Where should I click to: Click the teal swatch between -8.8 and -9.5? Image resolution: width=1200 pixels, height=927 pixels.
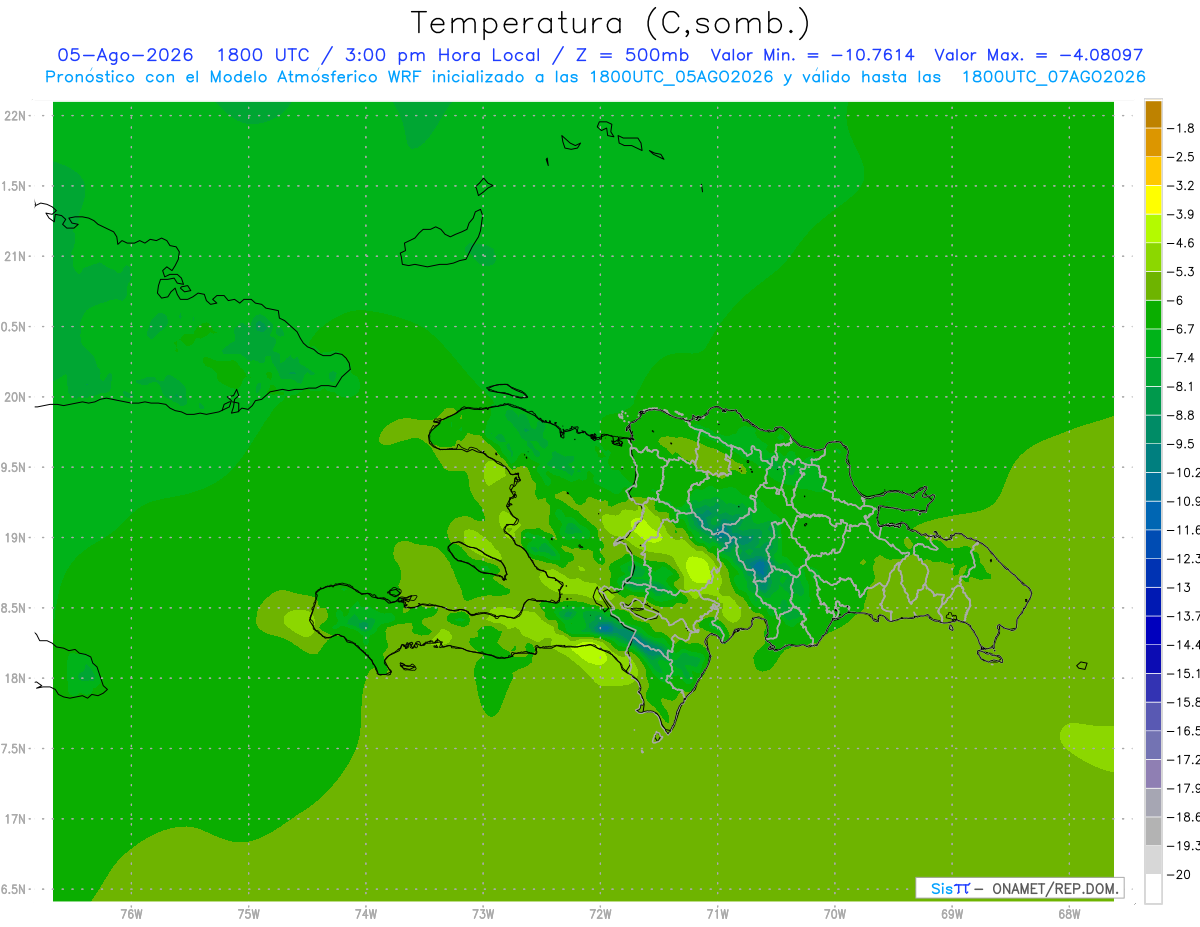click(1153, 430)
